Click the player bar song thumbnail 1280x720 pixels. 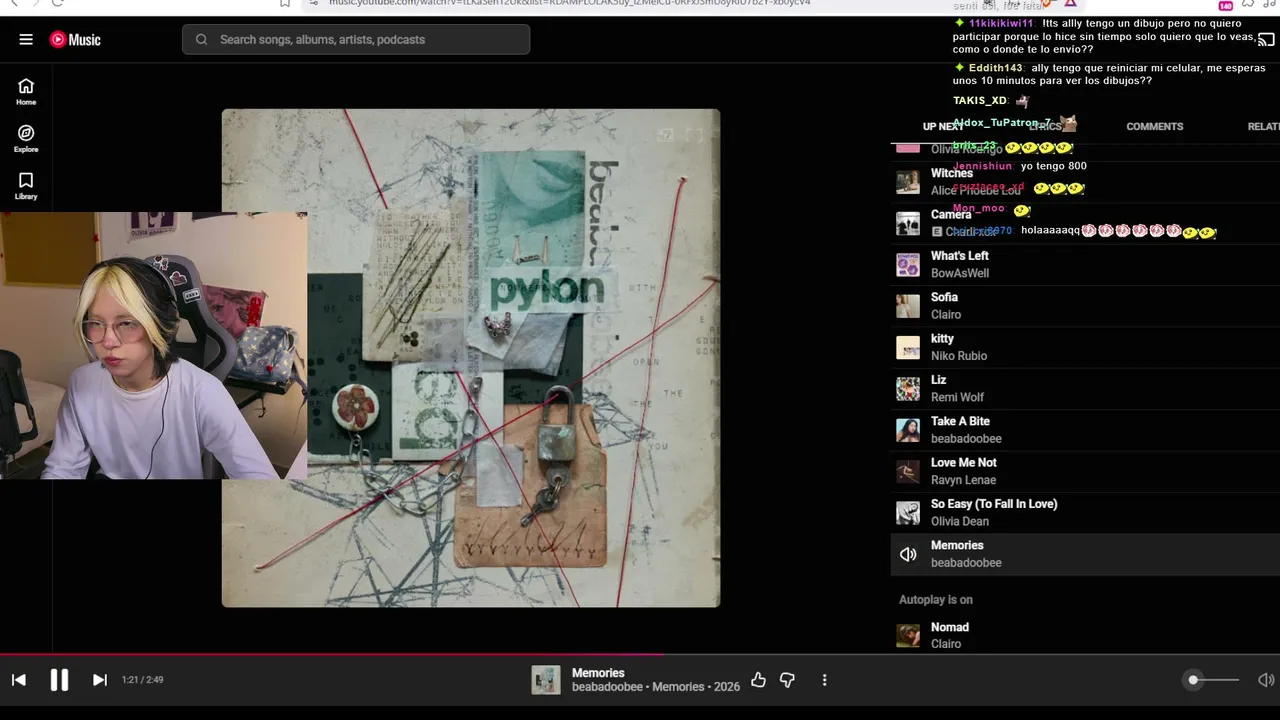click(546, 680)
